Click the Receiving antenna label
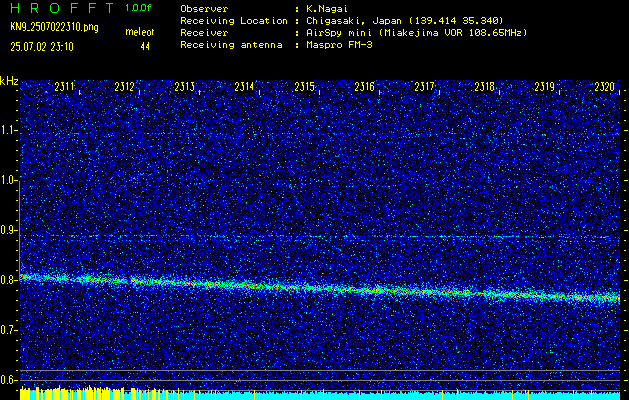Viewport: 629px width, 400px height. tap(231, 45)
